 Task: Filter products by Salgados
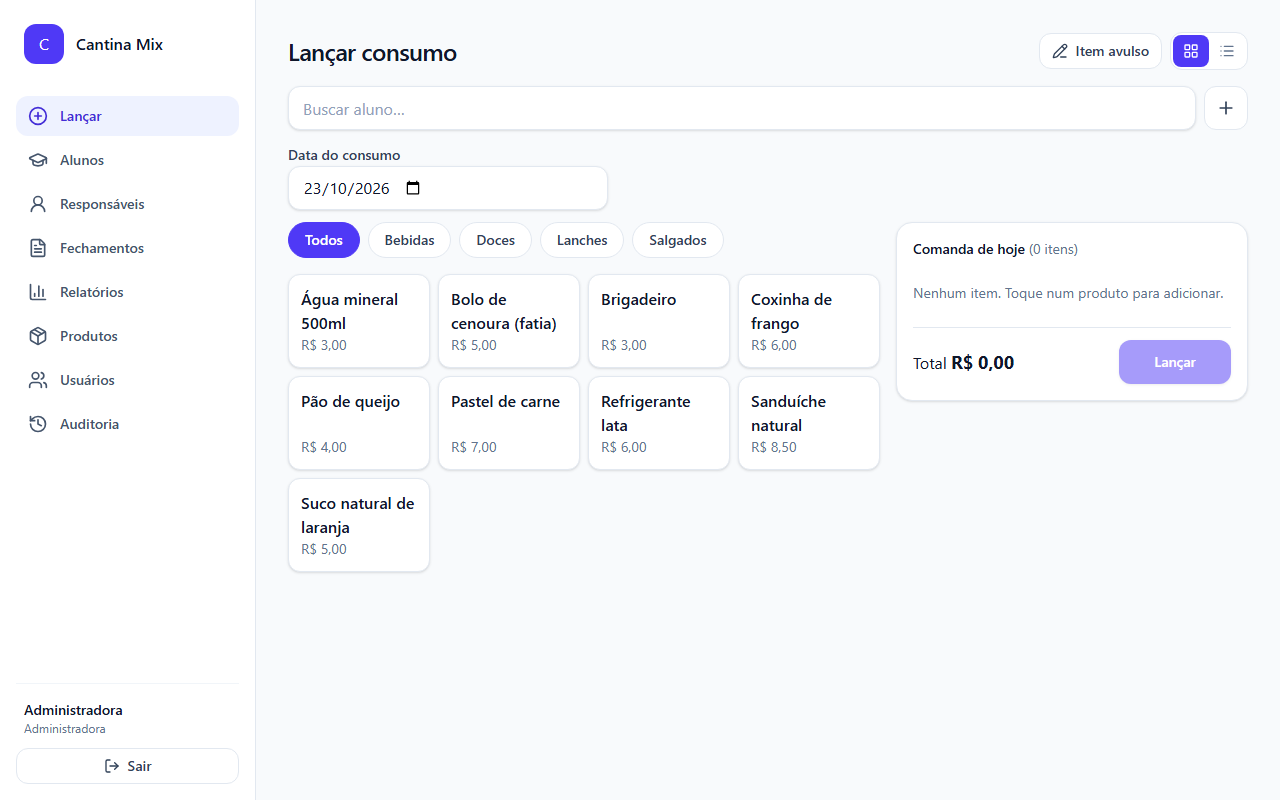click(678, 240)
